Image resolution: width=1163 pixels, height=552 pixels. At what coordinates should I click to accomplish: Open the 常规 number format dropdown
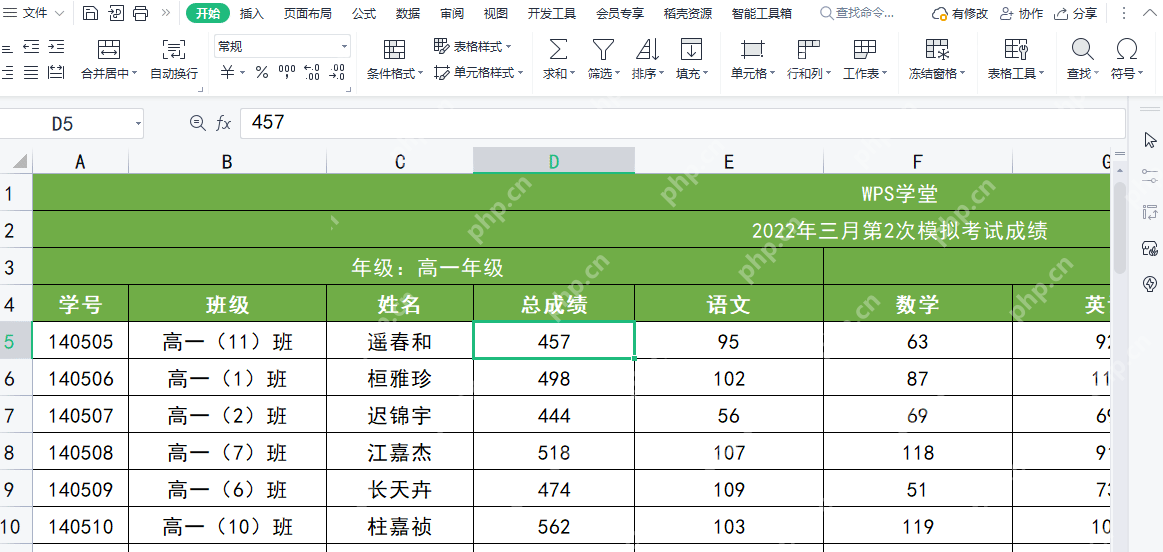coord(344,47)
